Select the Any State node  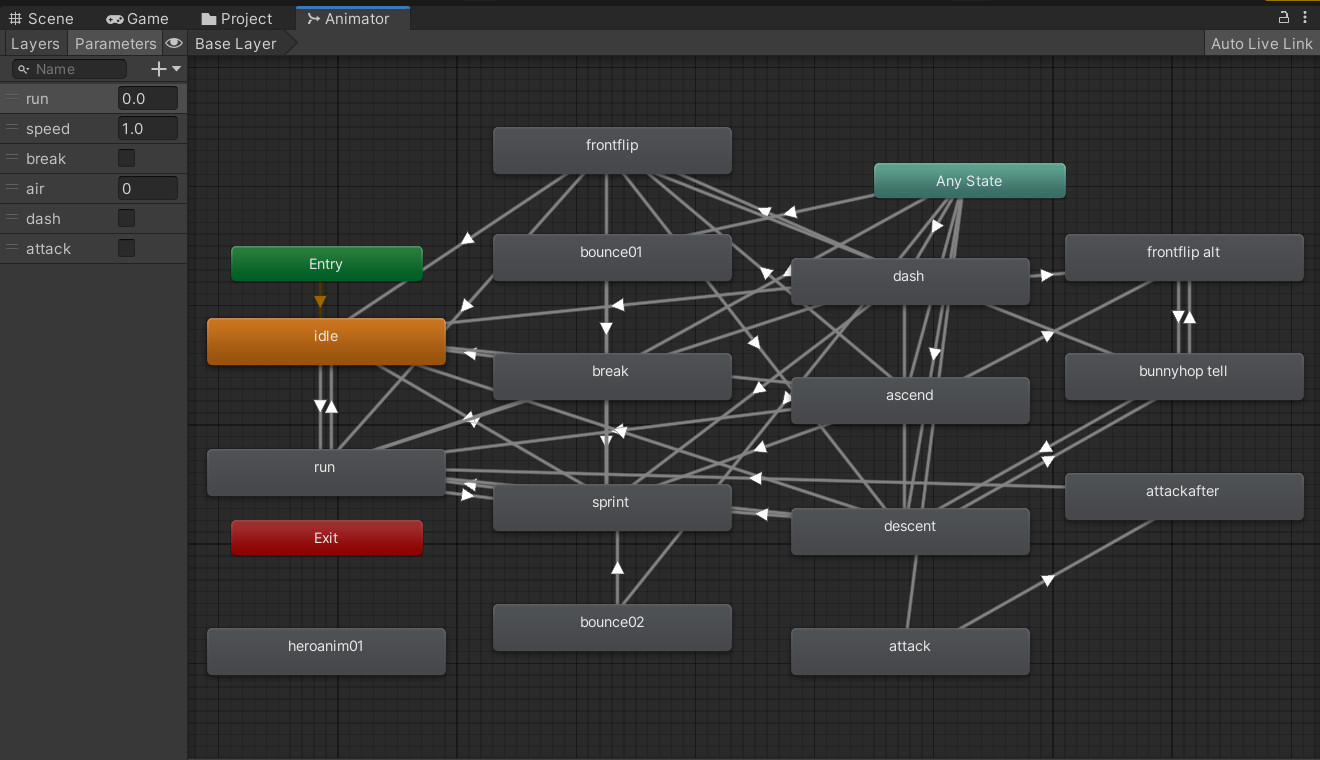(969, 181)
